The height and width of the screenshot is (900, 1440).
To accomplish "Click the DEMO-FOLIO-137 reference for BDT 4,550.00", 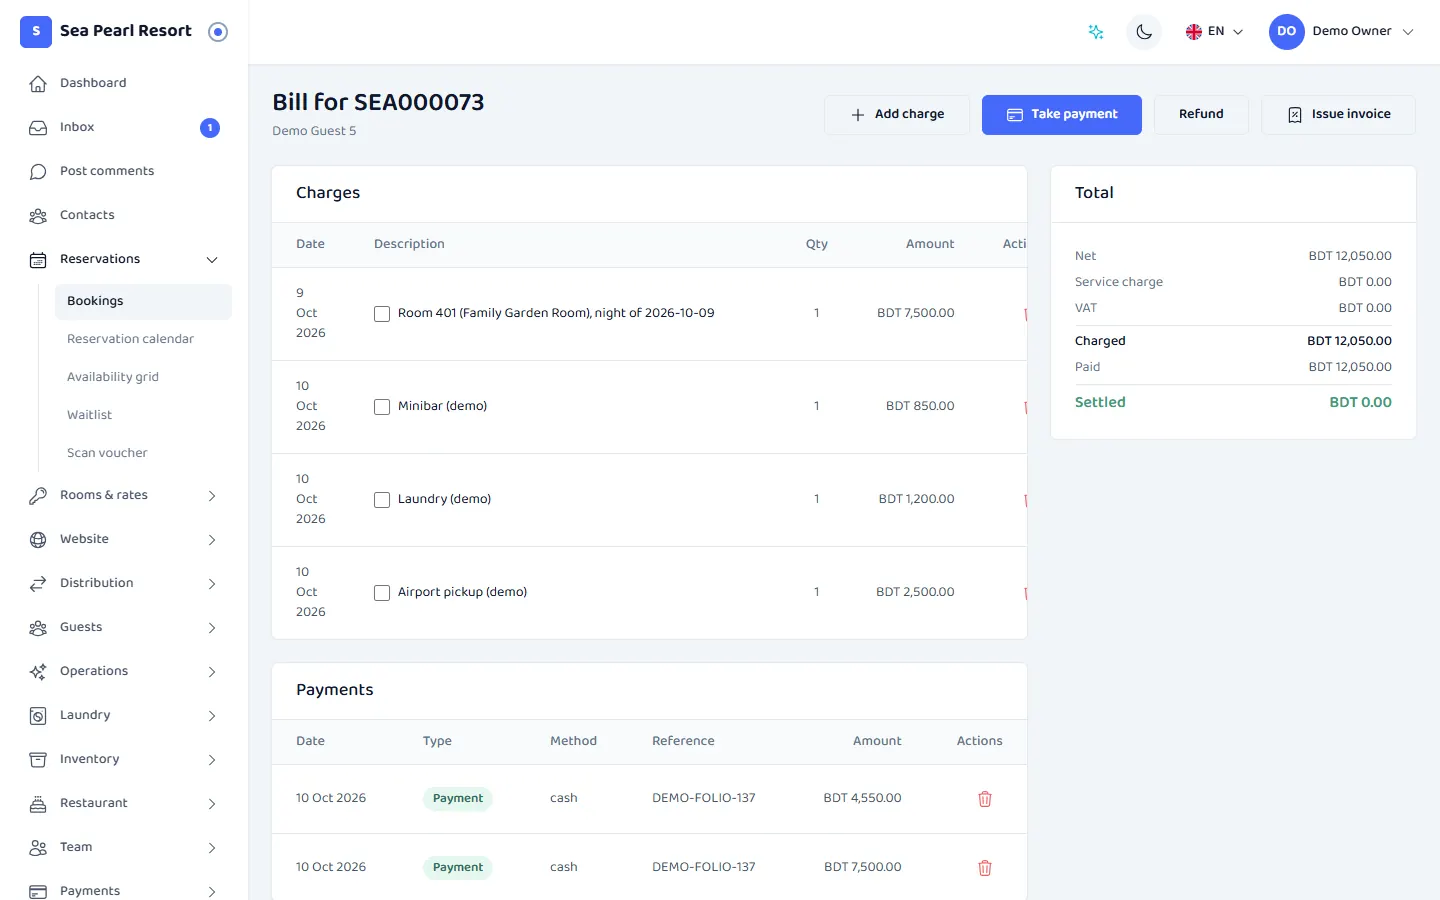I will click(704, 799).
